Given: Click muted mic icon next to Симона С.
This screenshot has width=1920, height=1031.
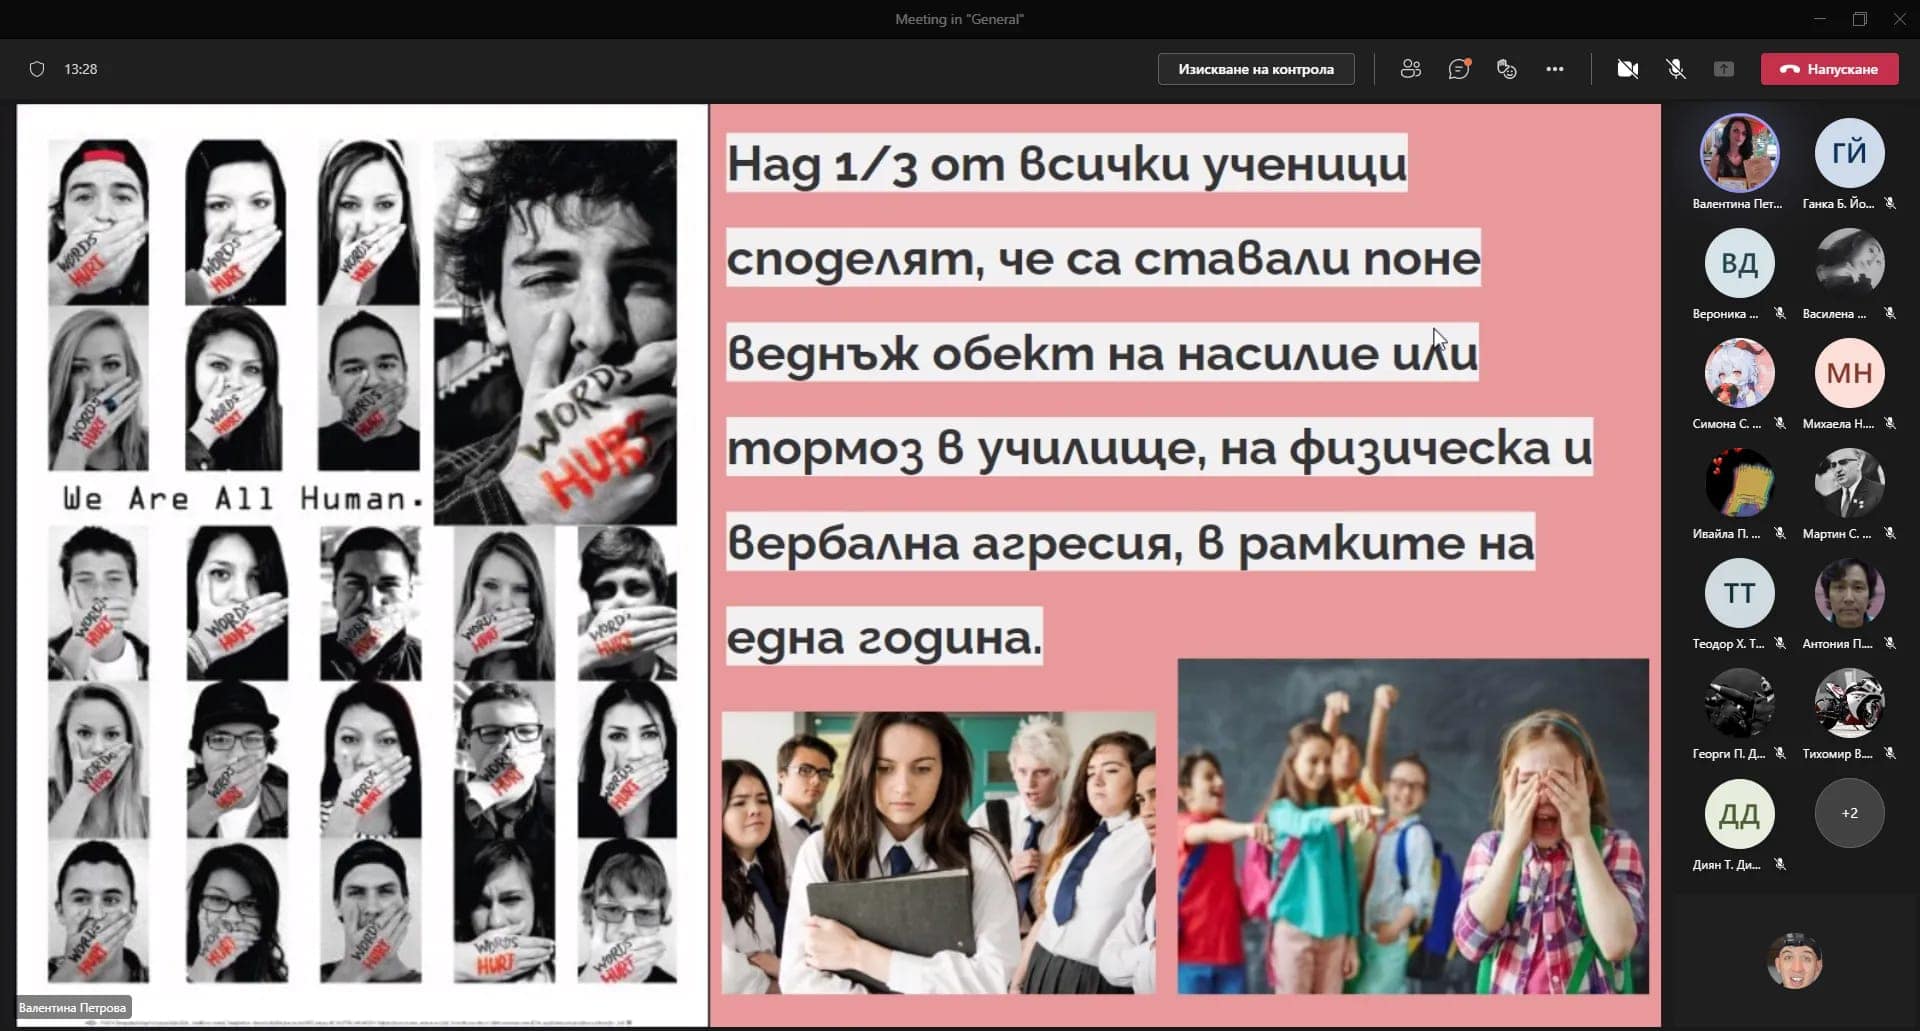Looking at the screenshot, I should point(1780,424).
